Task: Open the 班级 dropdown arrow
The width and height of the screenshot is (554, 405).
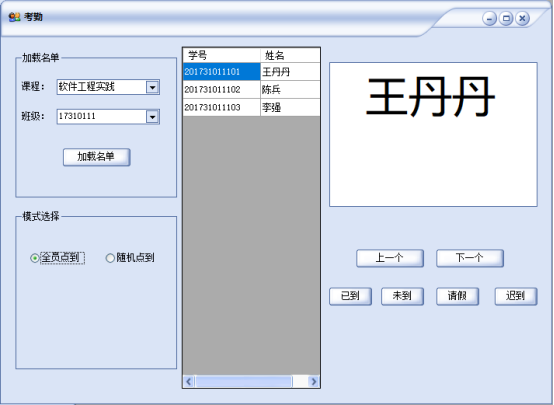Action: point(152,117)
